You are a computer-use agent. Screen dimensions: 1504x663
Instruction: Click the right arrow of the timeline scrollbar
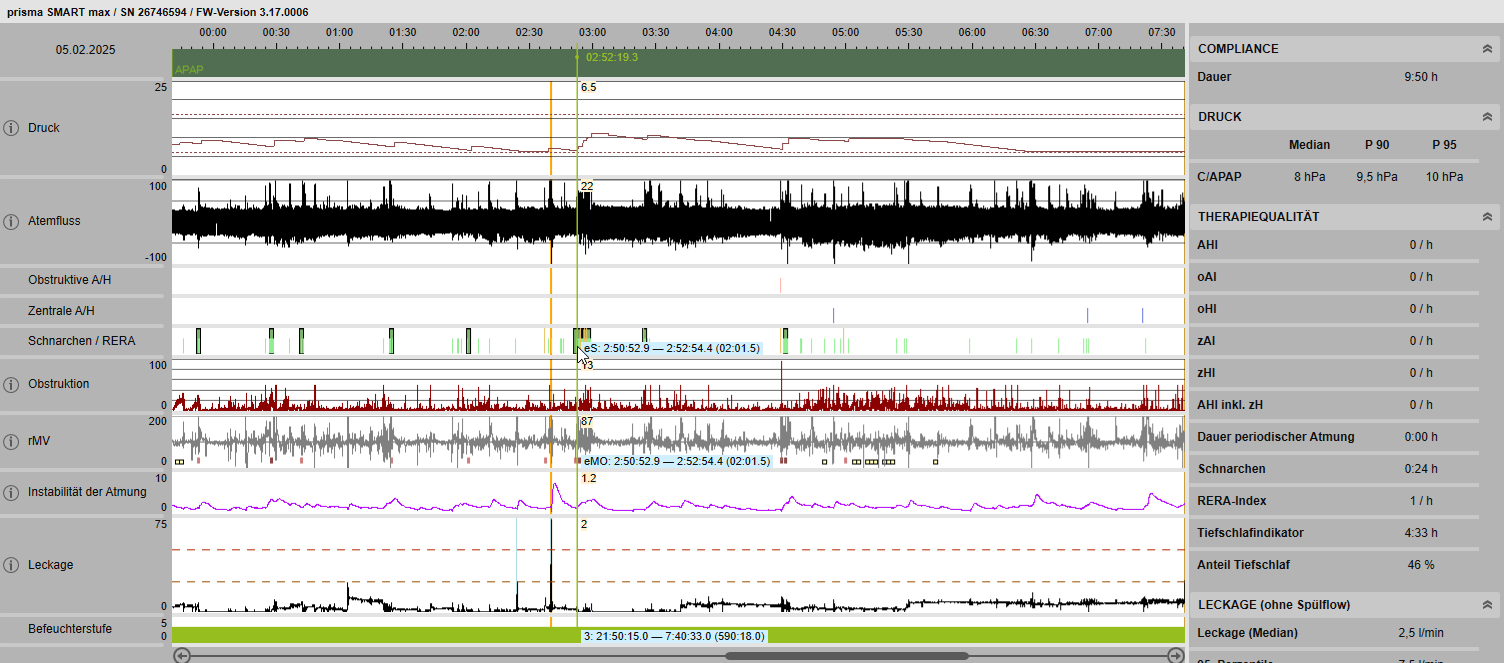coord(1176,656)
